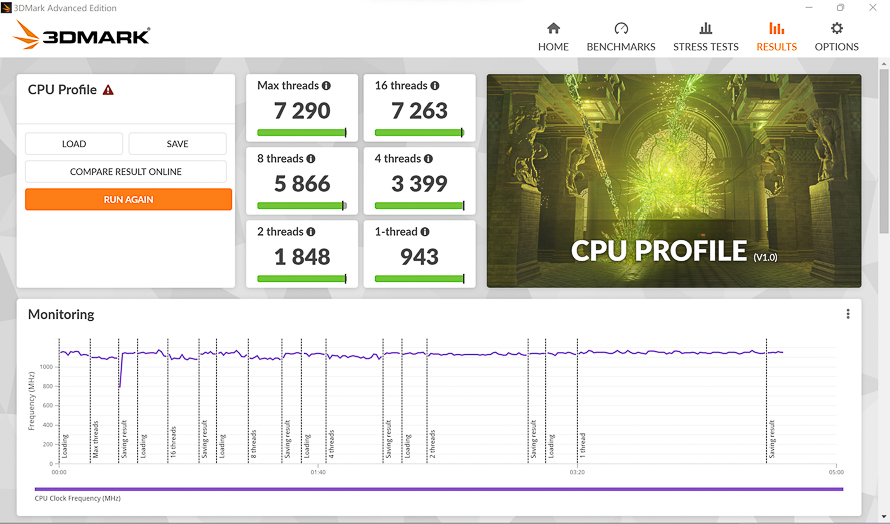Switch to the Stress Tests tab

pyautogui.click(x=706, y=37)
